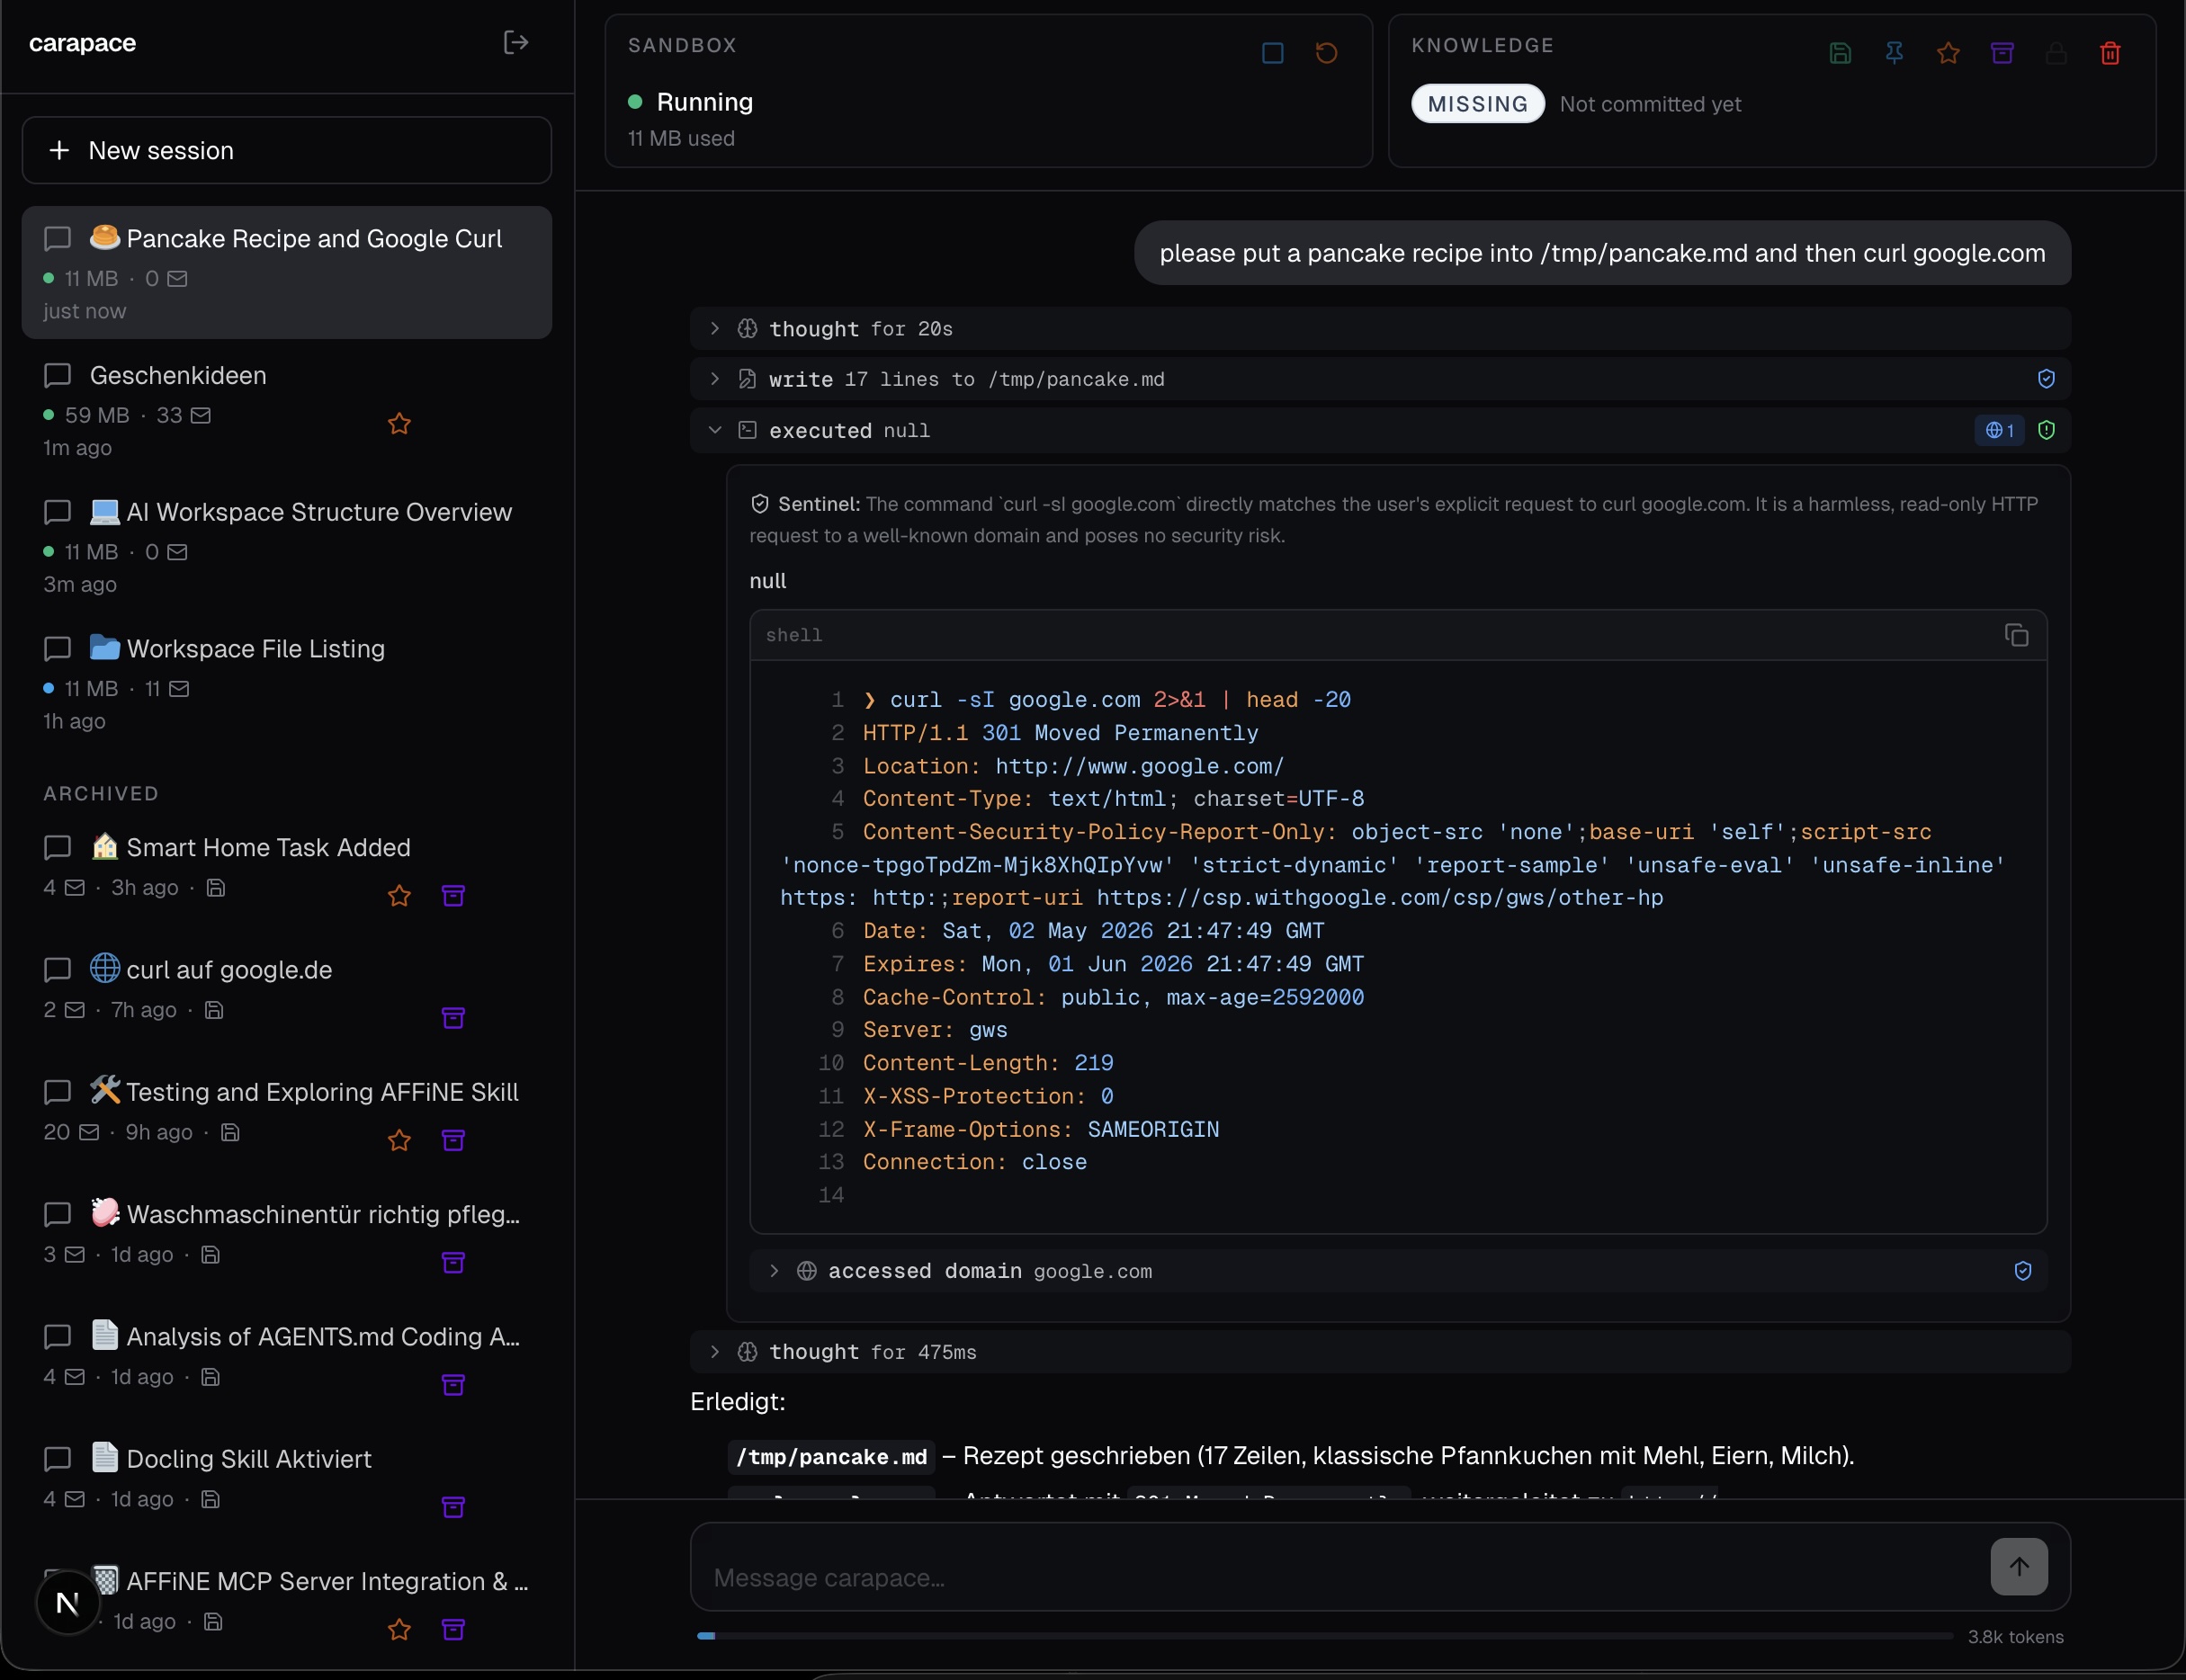The height and width of the screenshot is (1680, 2186).
Task: Open archived session Smart Home Task Added
Action: click(287, 870)
